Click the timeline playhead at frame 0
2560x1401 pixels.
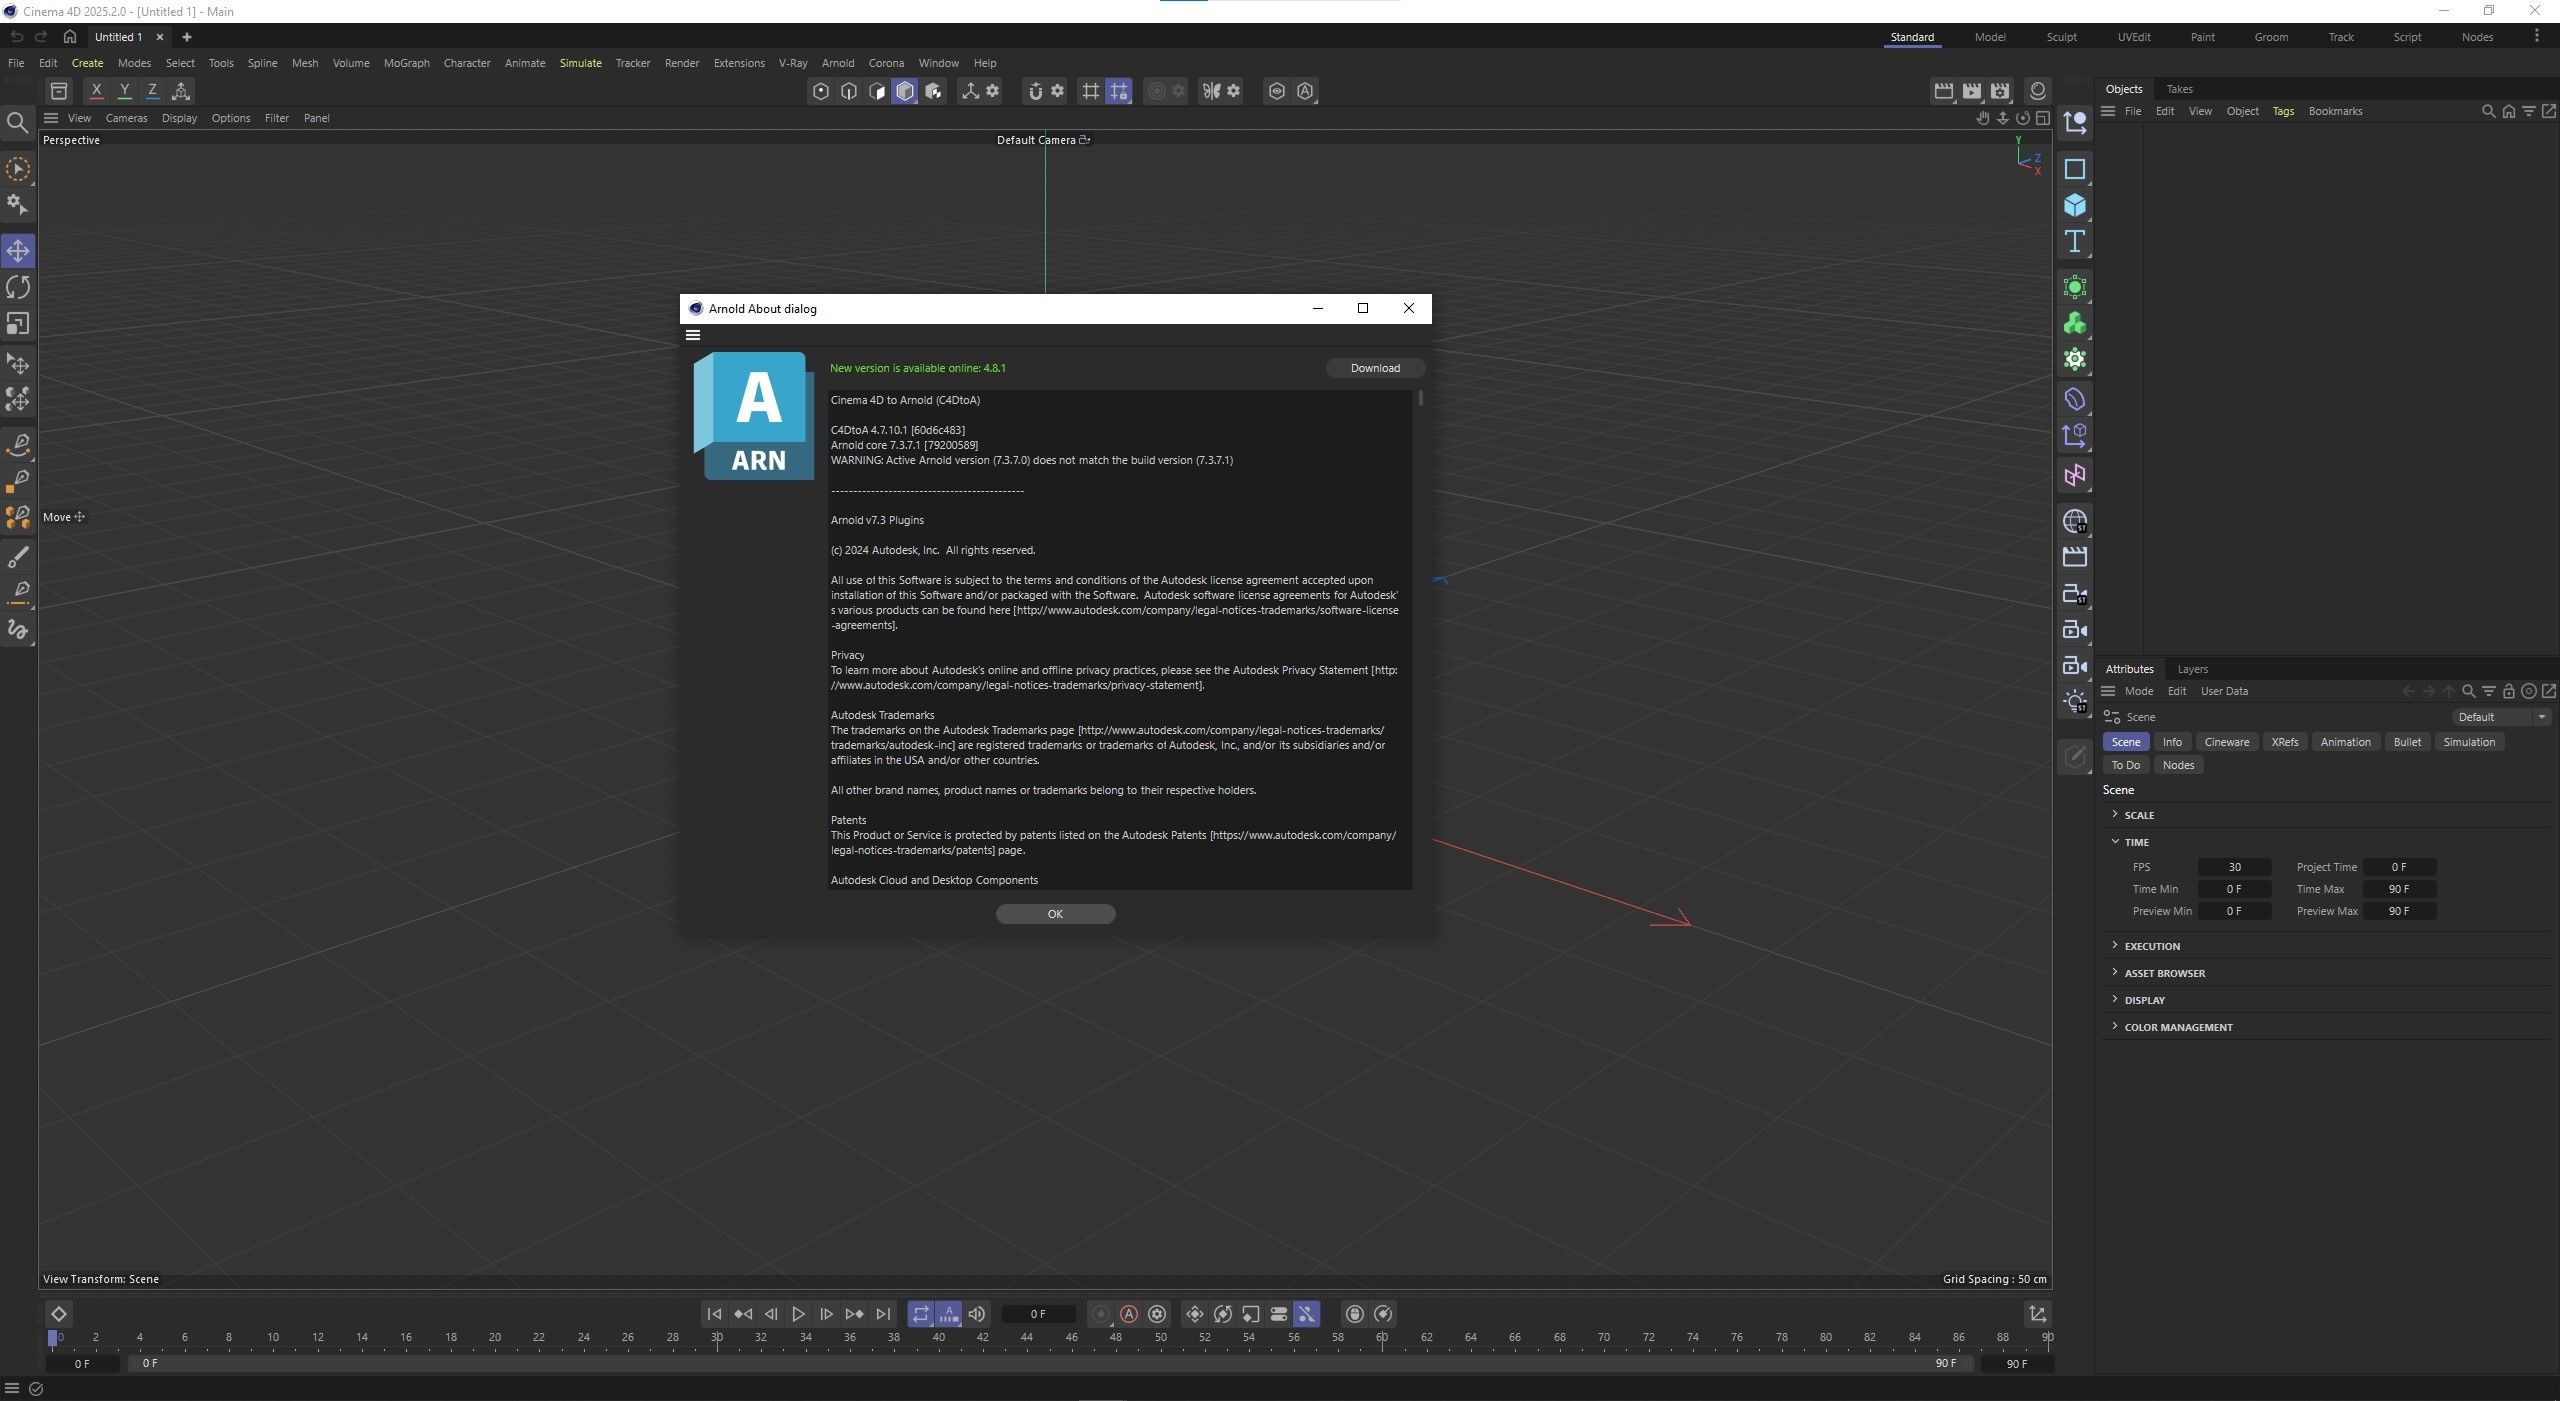53,1338
